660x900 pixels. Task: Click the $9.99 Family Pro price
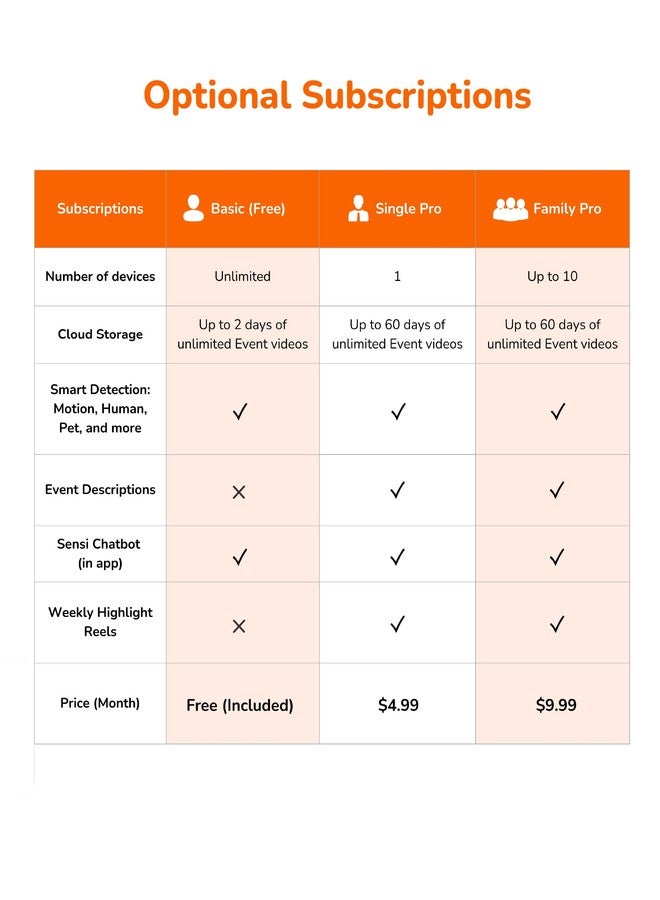[556, 705]
